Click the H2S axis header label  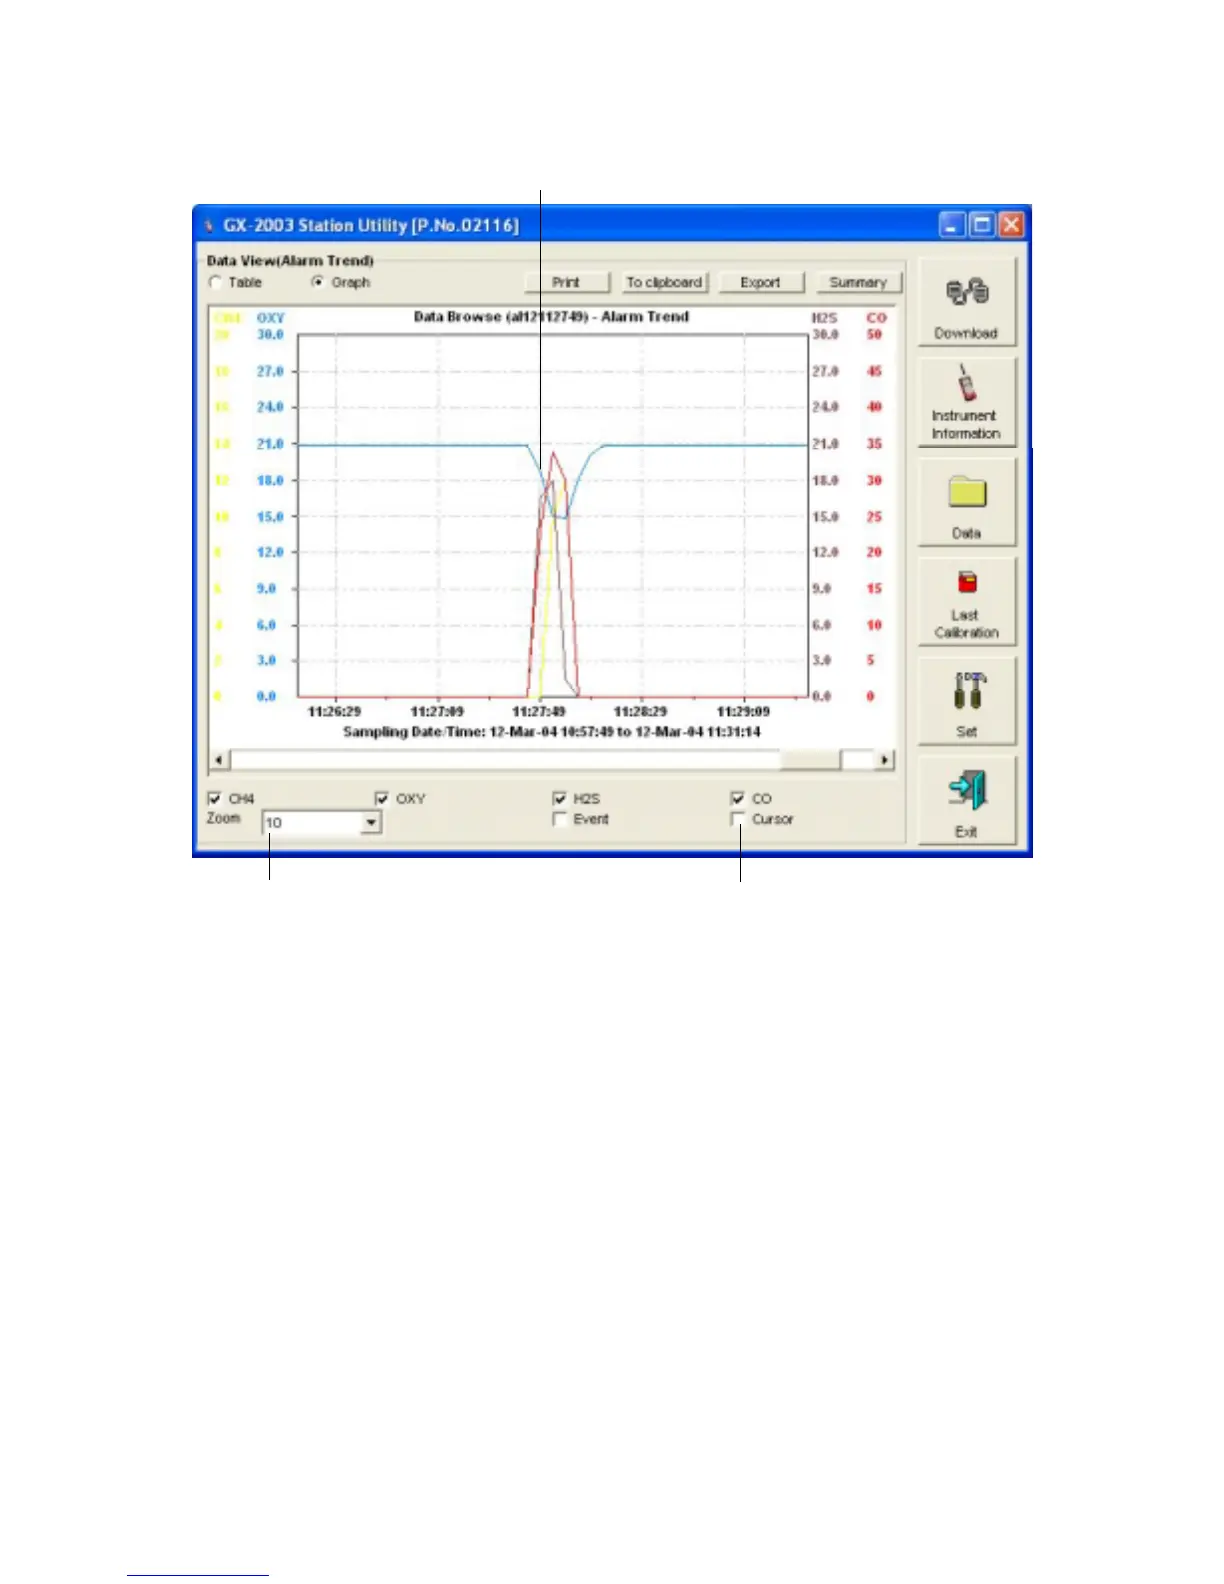tap(824, 318)
